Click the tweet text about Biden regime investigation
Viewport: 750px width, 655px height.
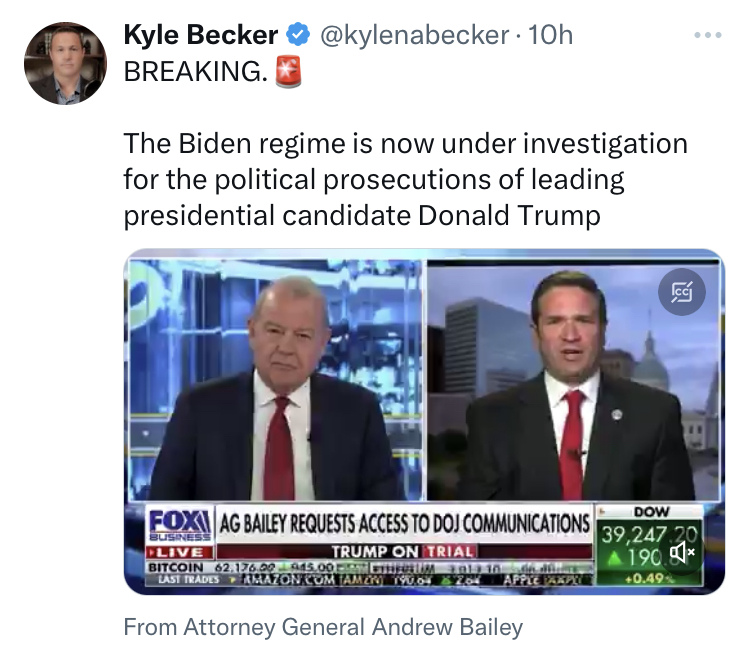coord(405,180)
